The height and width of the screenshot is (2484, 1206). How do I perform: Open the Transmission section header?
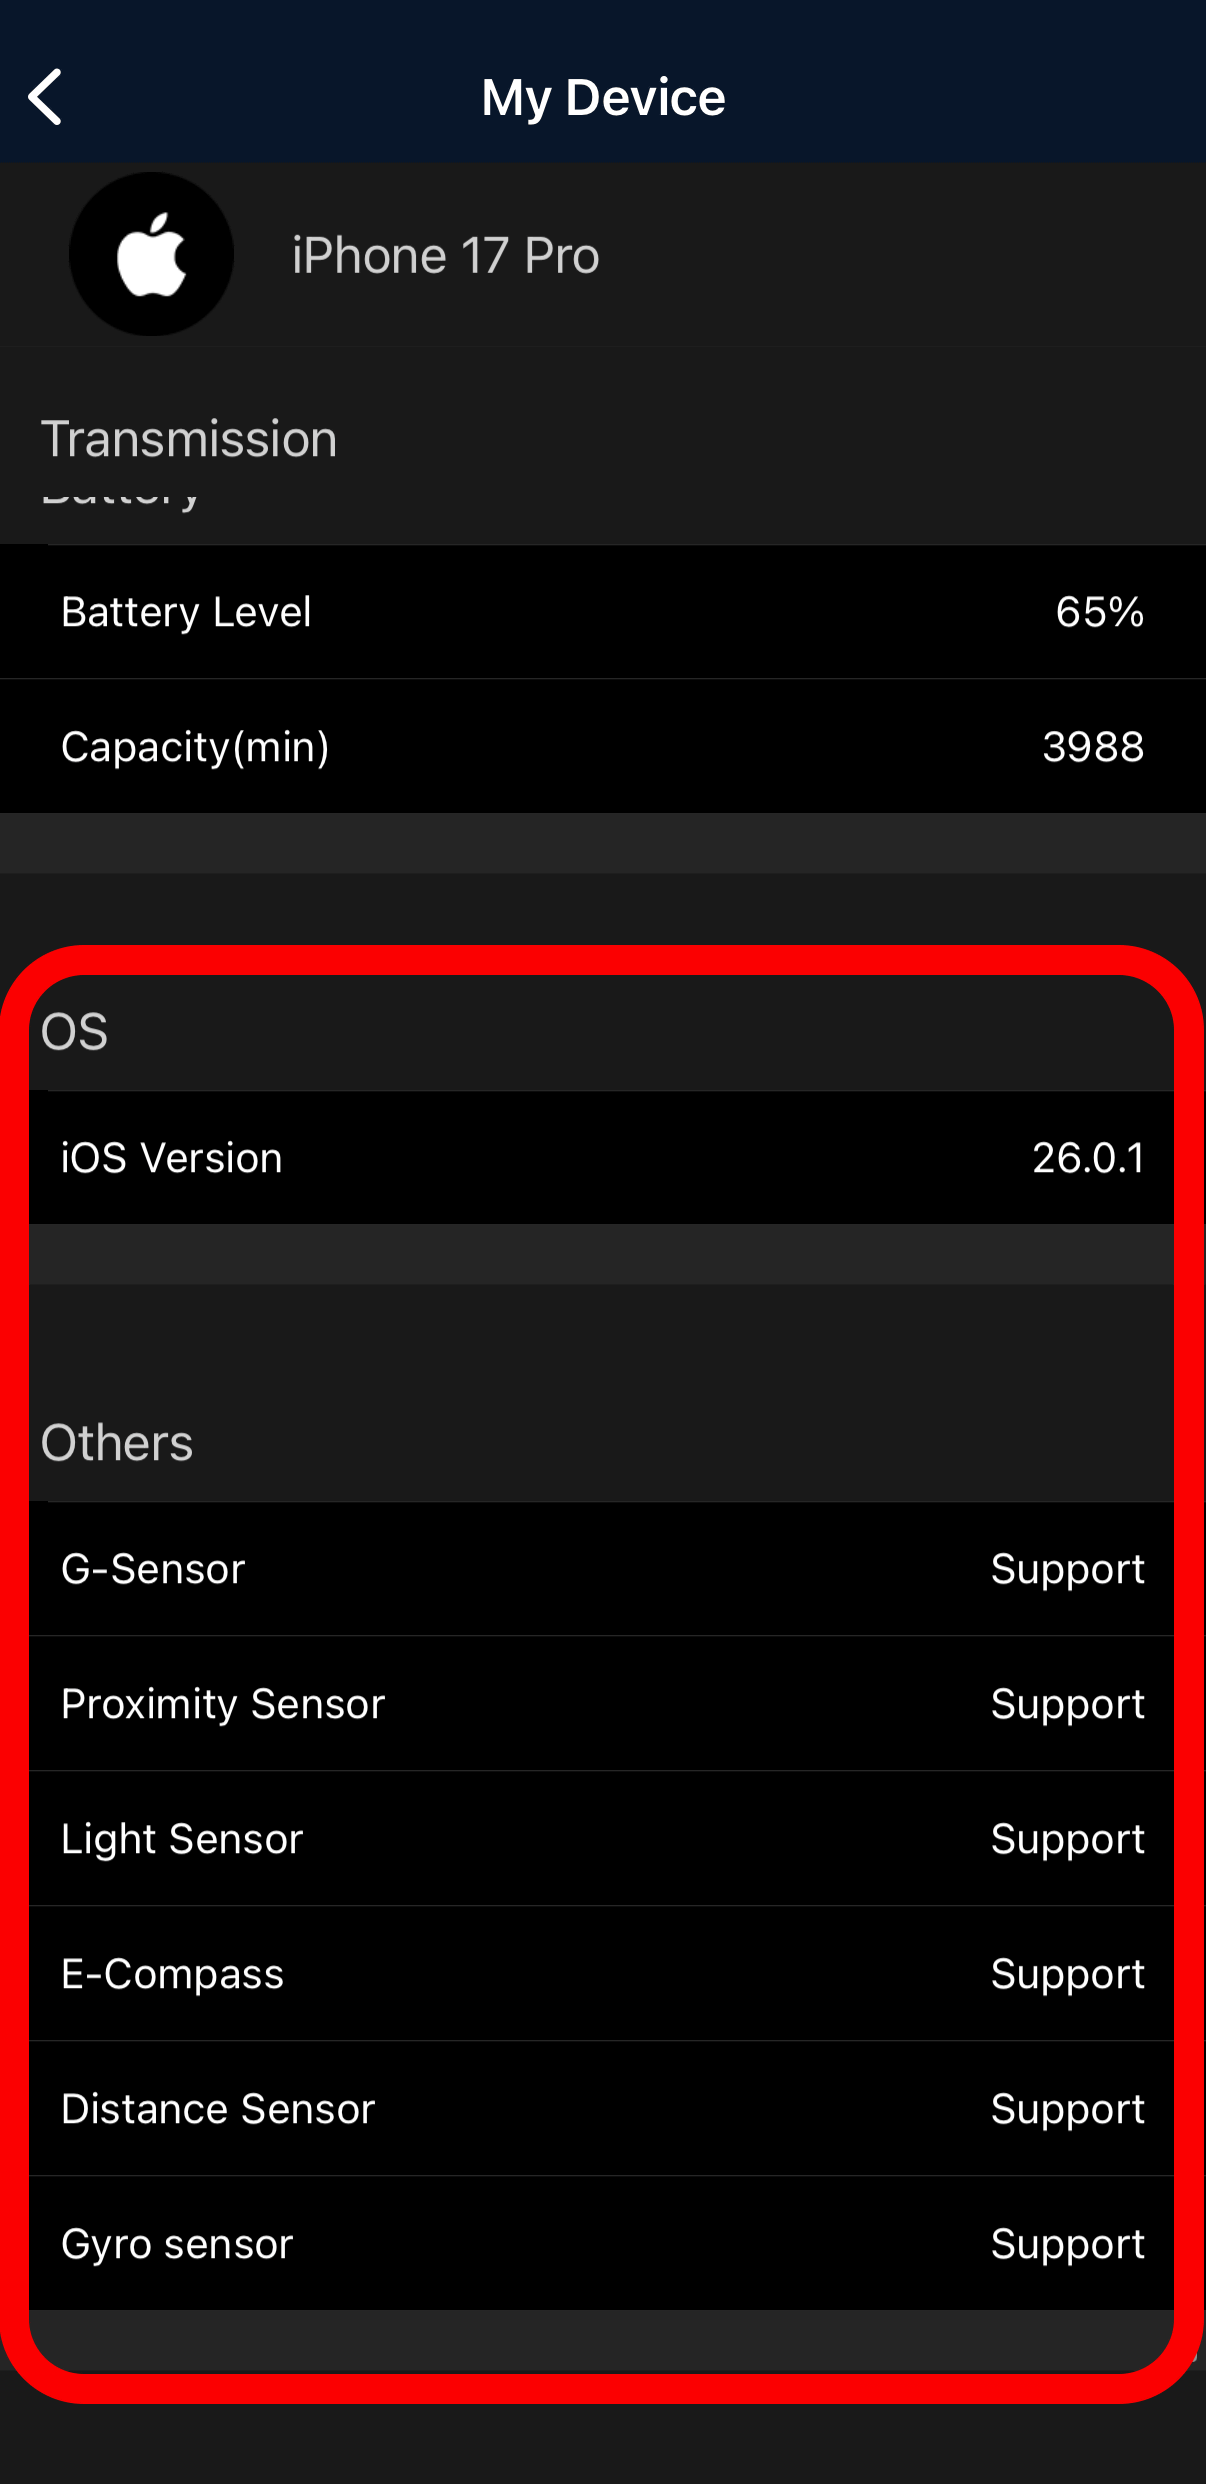(x=189, y=439)
